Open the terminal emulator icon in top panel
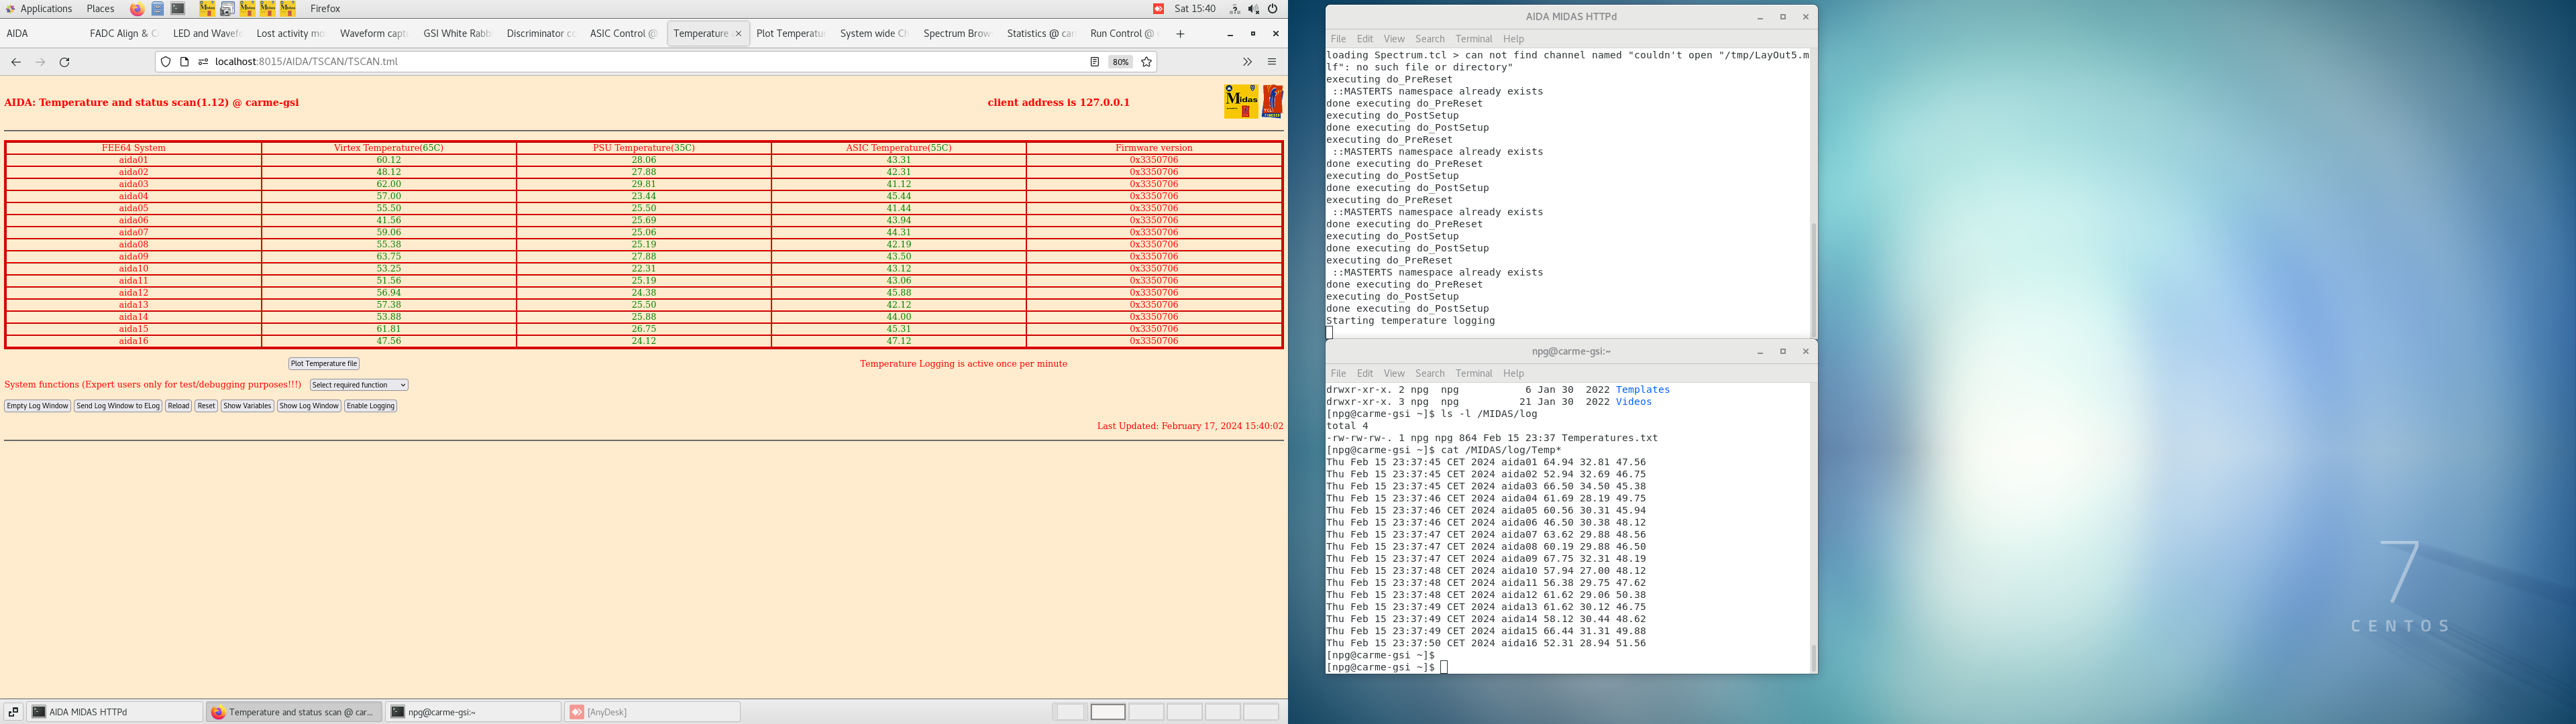The height and width of the screenshot is (724, 2576). pos(177,8)
